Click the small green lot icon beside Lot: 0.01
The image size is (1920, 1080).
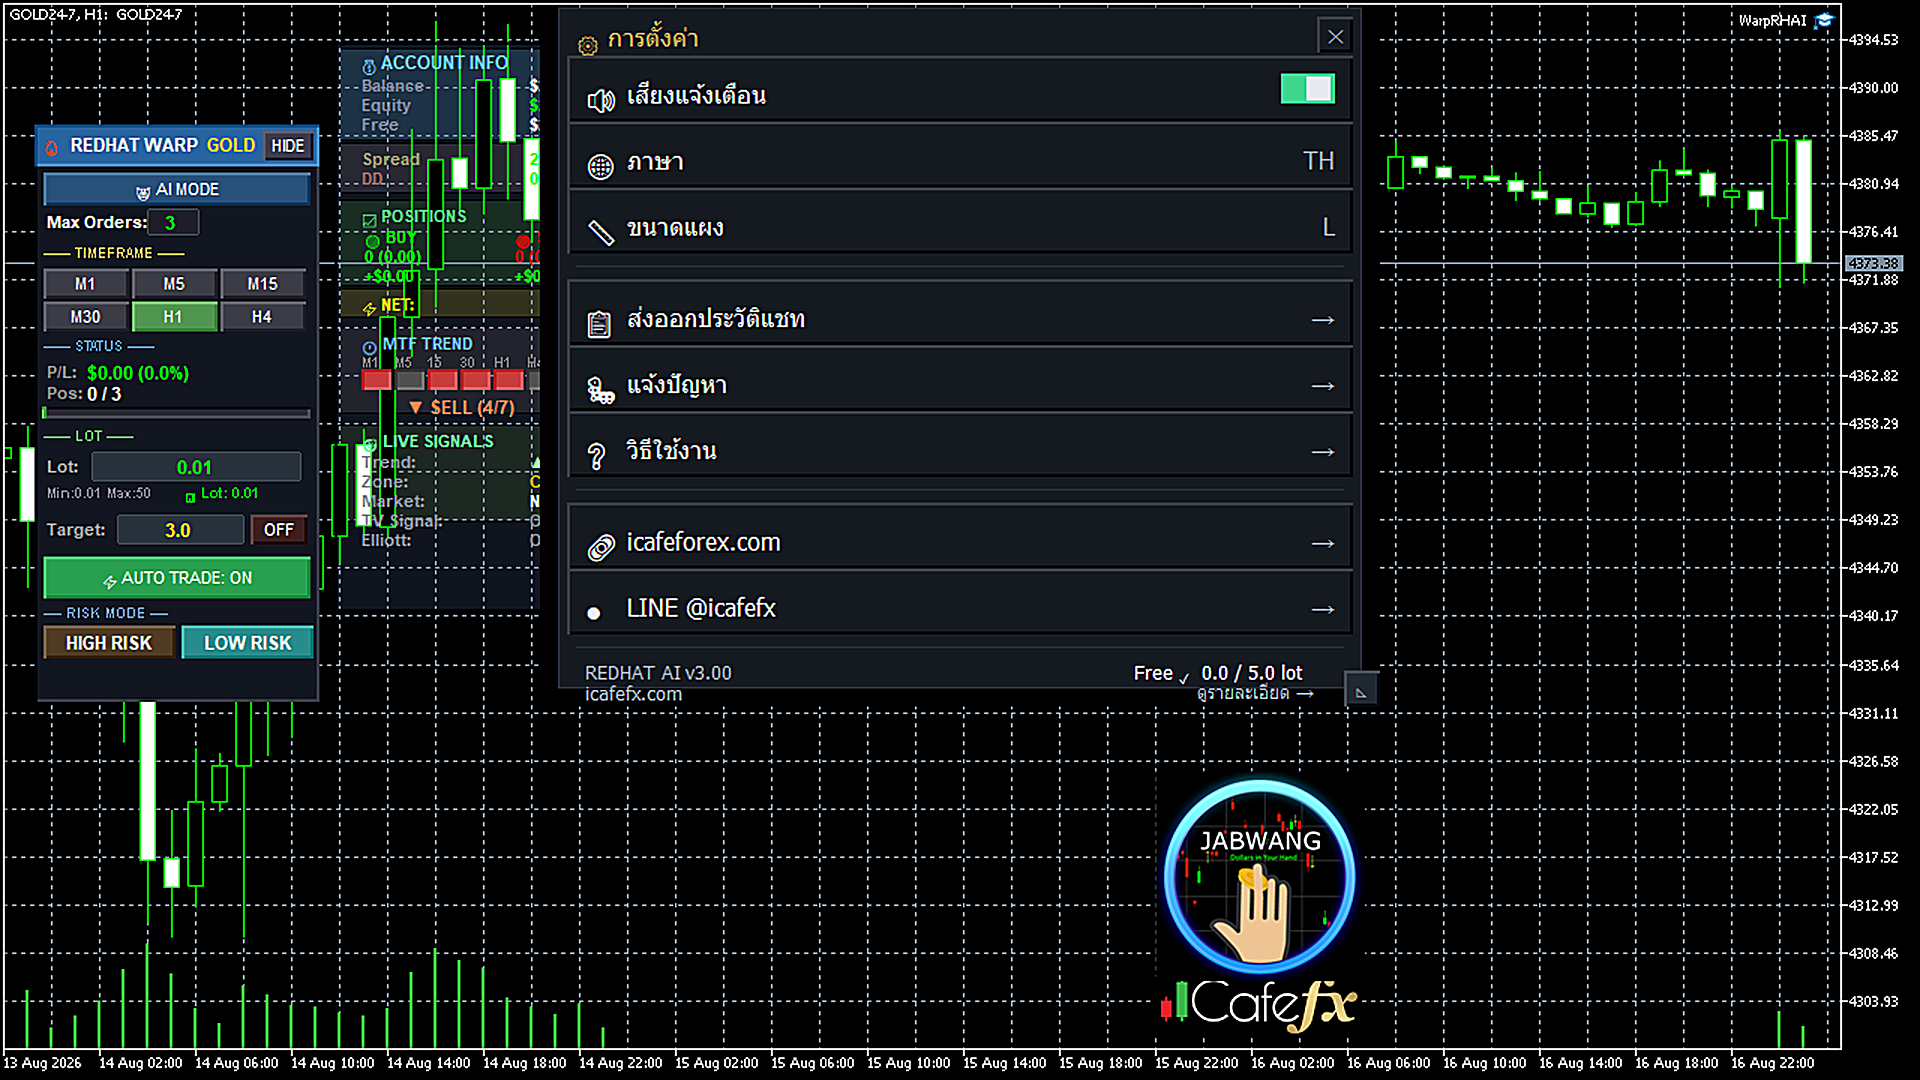pyautogui.click(x=190, y=497)
